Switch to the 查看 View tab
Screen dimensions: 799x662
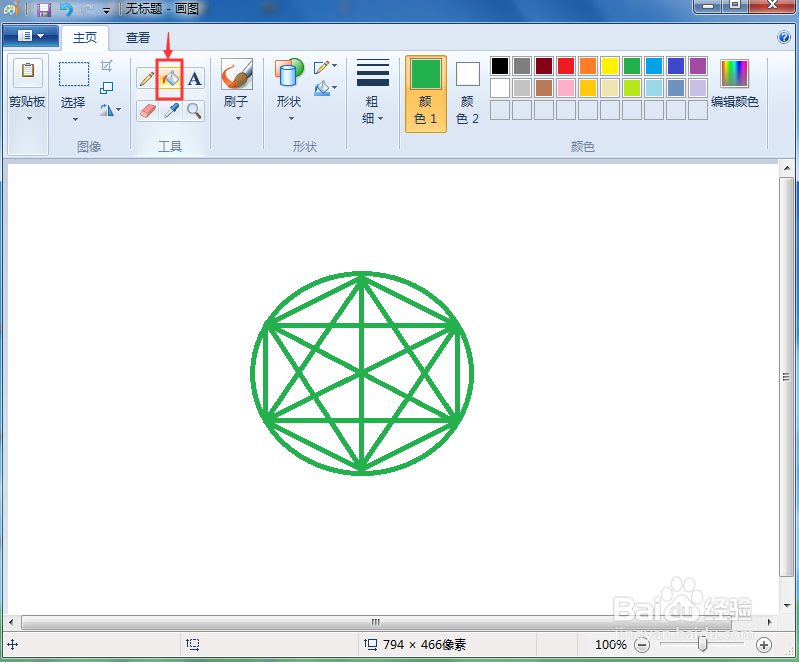click(138, 38)
